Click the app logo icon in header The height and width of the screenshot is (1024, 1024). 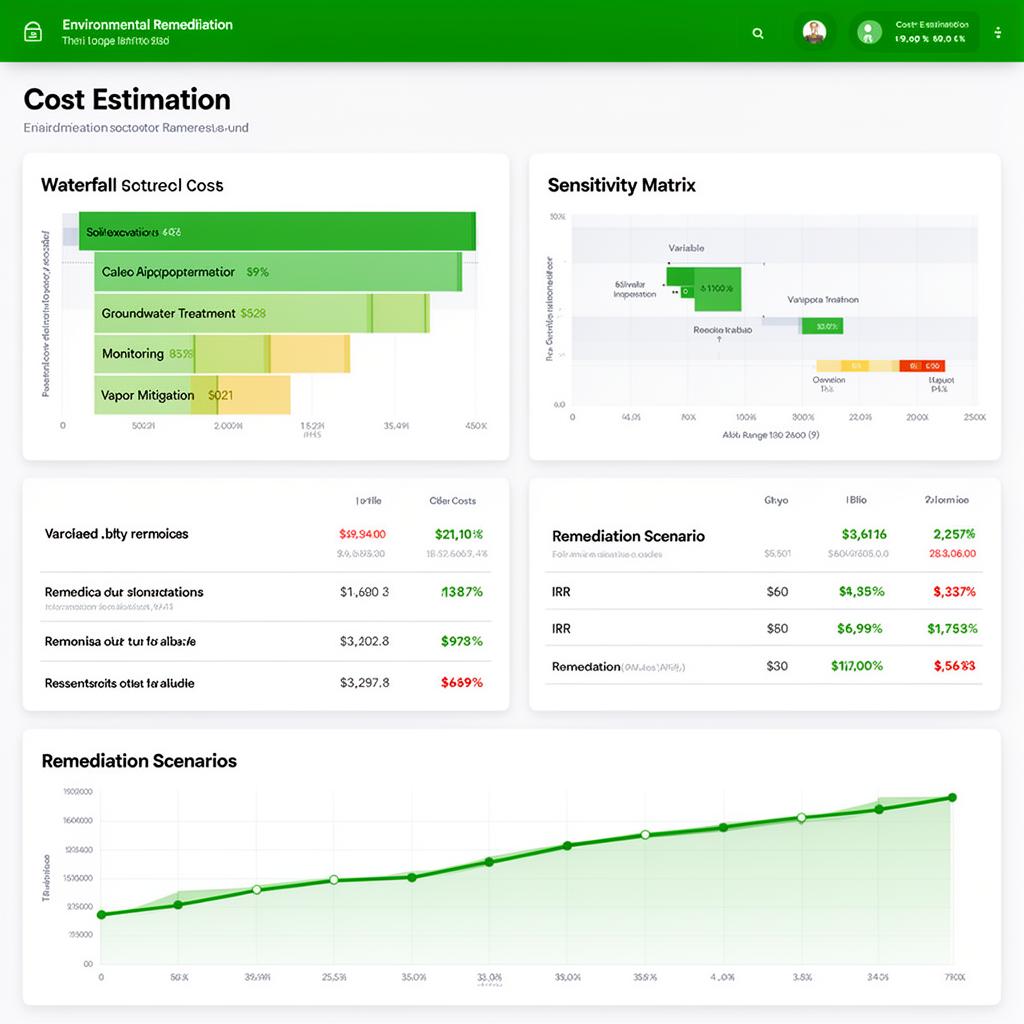pyautogui.click(x=33, y=31)
